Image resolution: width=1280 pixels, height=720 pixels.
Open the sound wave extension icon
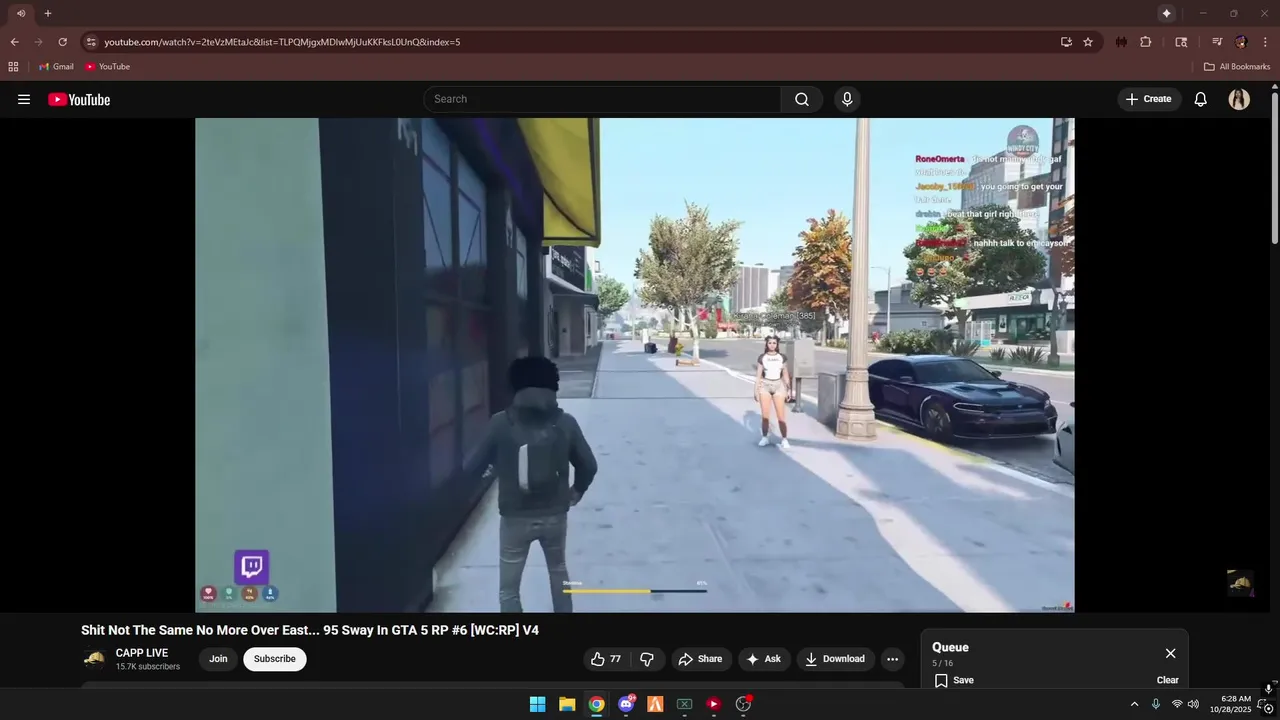pos(1121,42)
